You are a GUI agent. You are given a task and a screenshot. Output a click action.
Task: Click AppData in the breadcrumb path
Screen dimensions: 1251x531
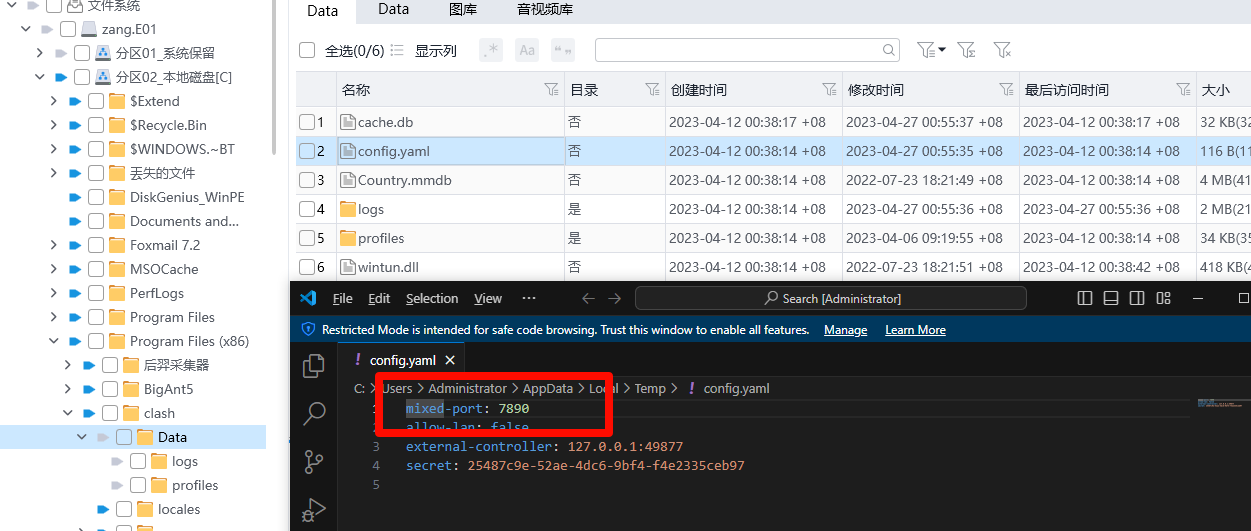(x=548, y=388)
